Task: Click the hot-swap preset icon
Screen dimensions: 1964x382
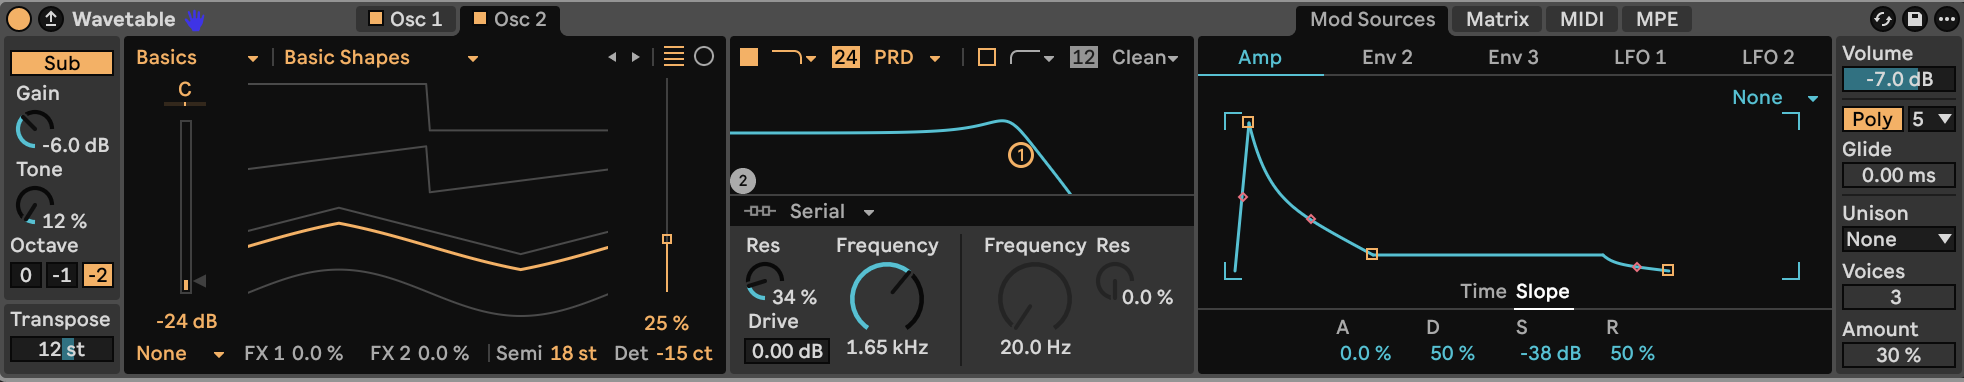Action: [1883, 19]
